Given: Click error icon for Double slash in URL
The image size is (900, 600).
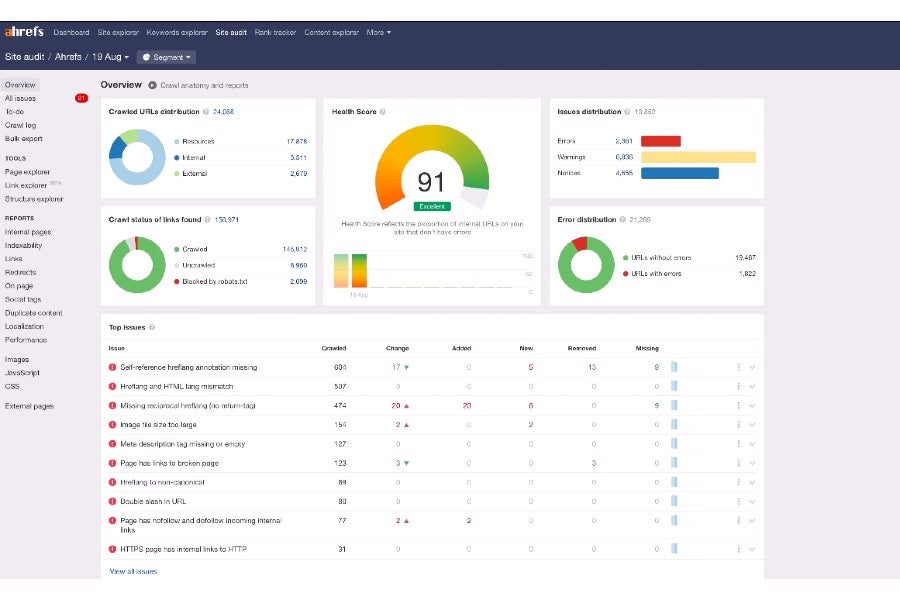Looking at the screenshot, I should tap(112, 501).
